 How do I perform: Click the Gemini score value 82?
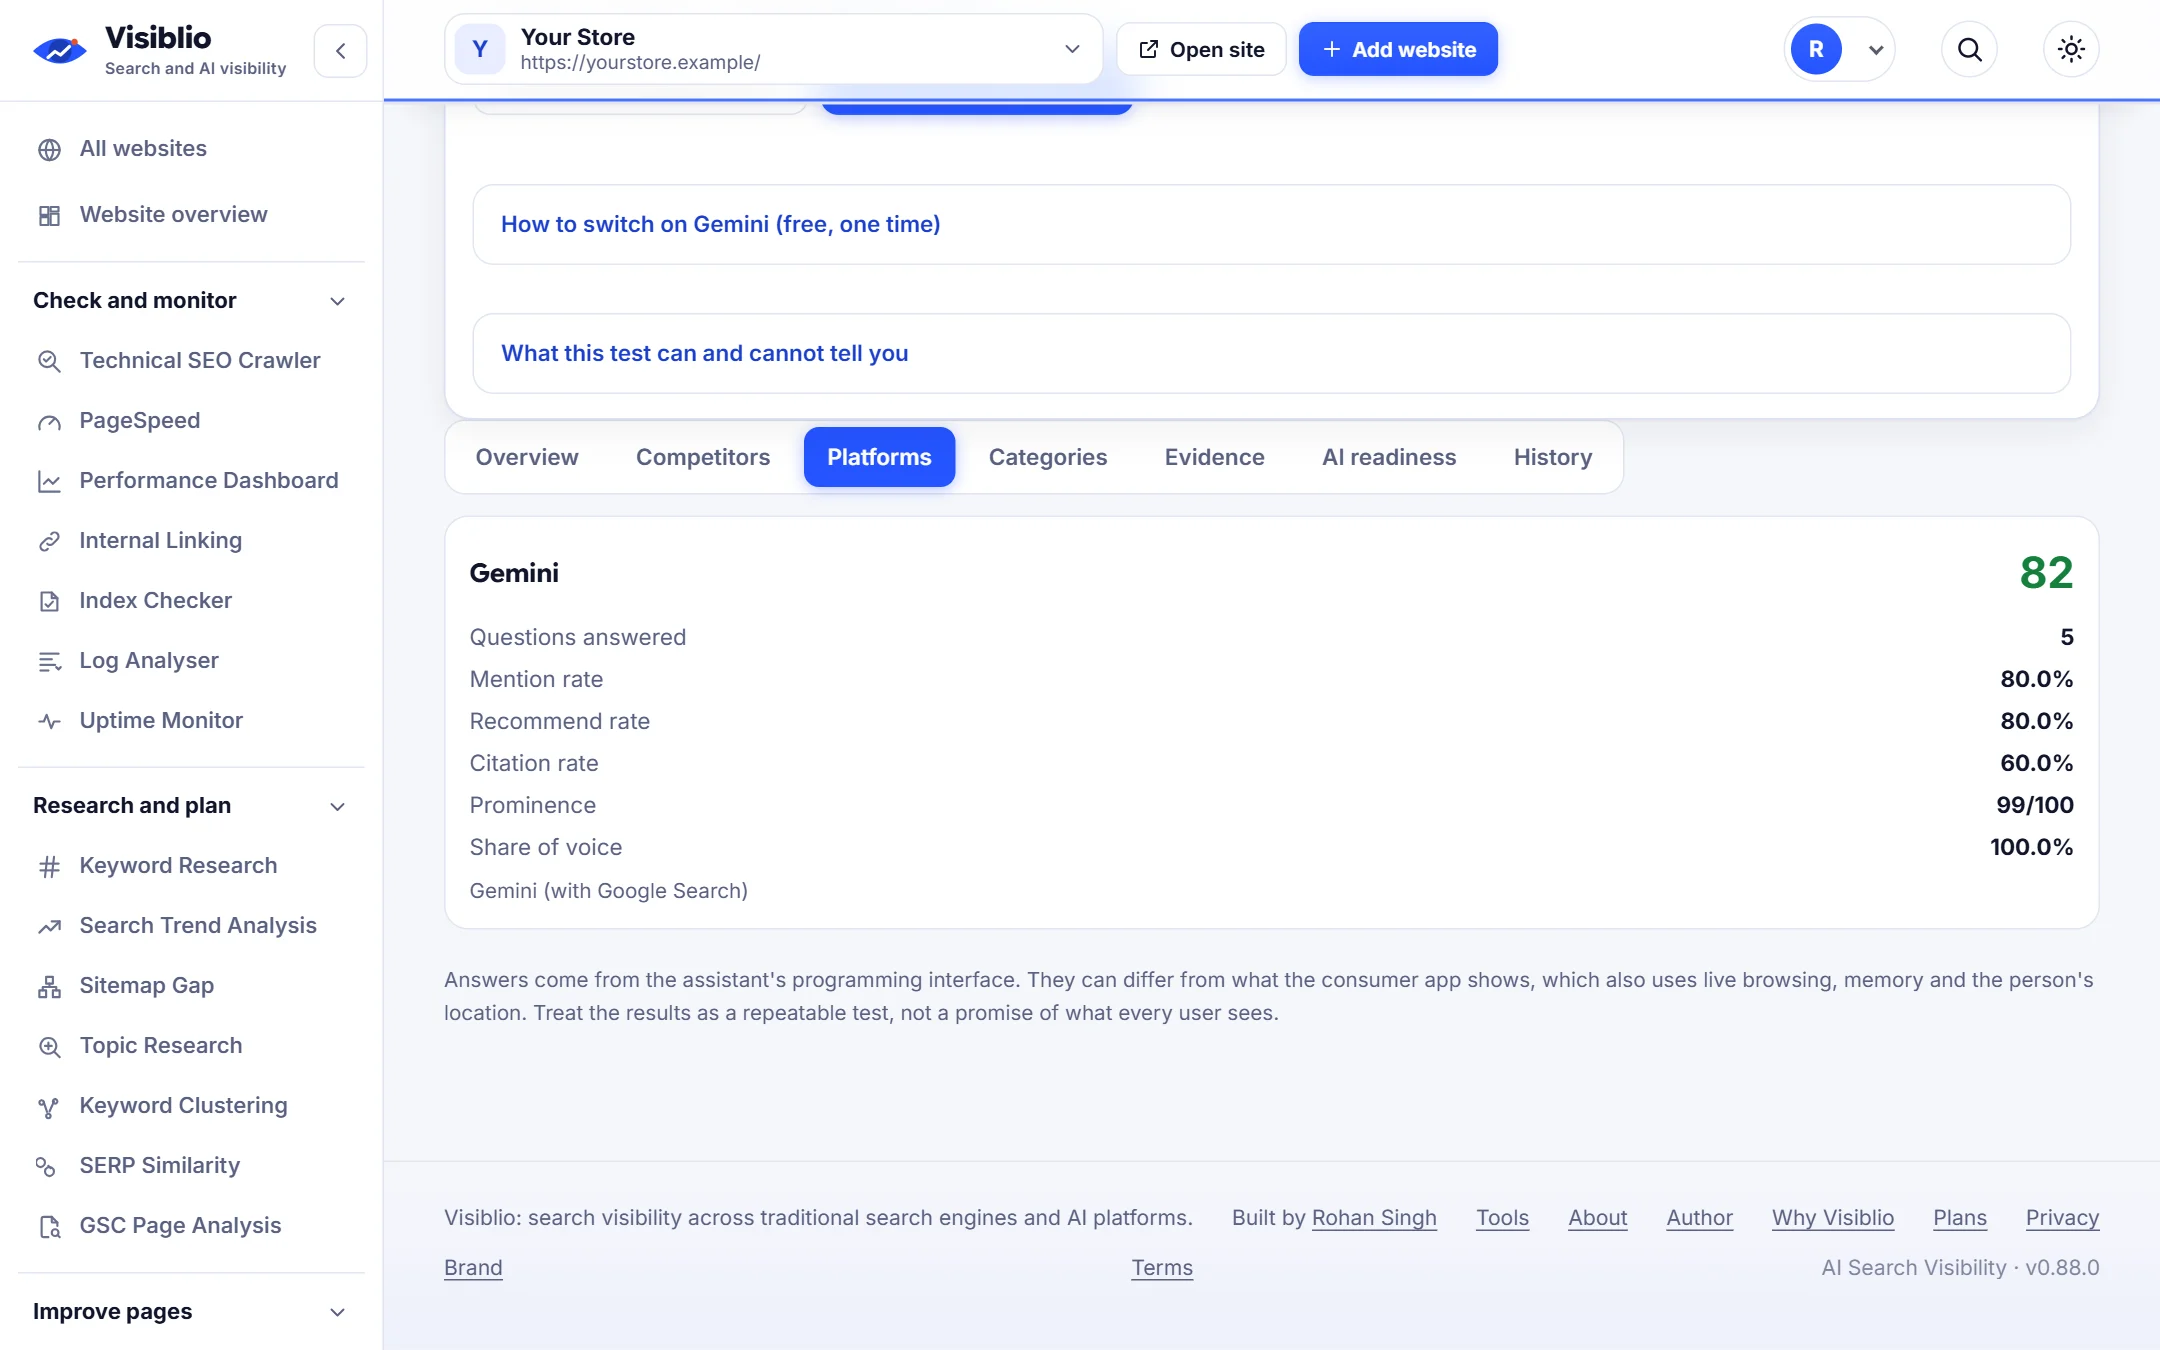pyautogui.click(x=2046, y=573)
